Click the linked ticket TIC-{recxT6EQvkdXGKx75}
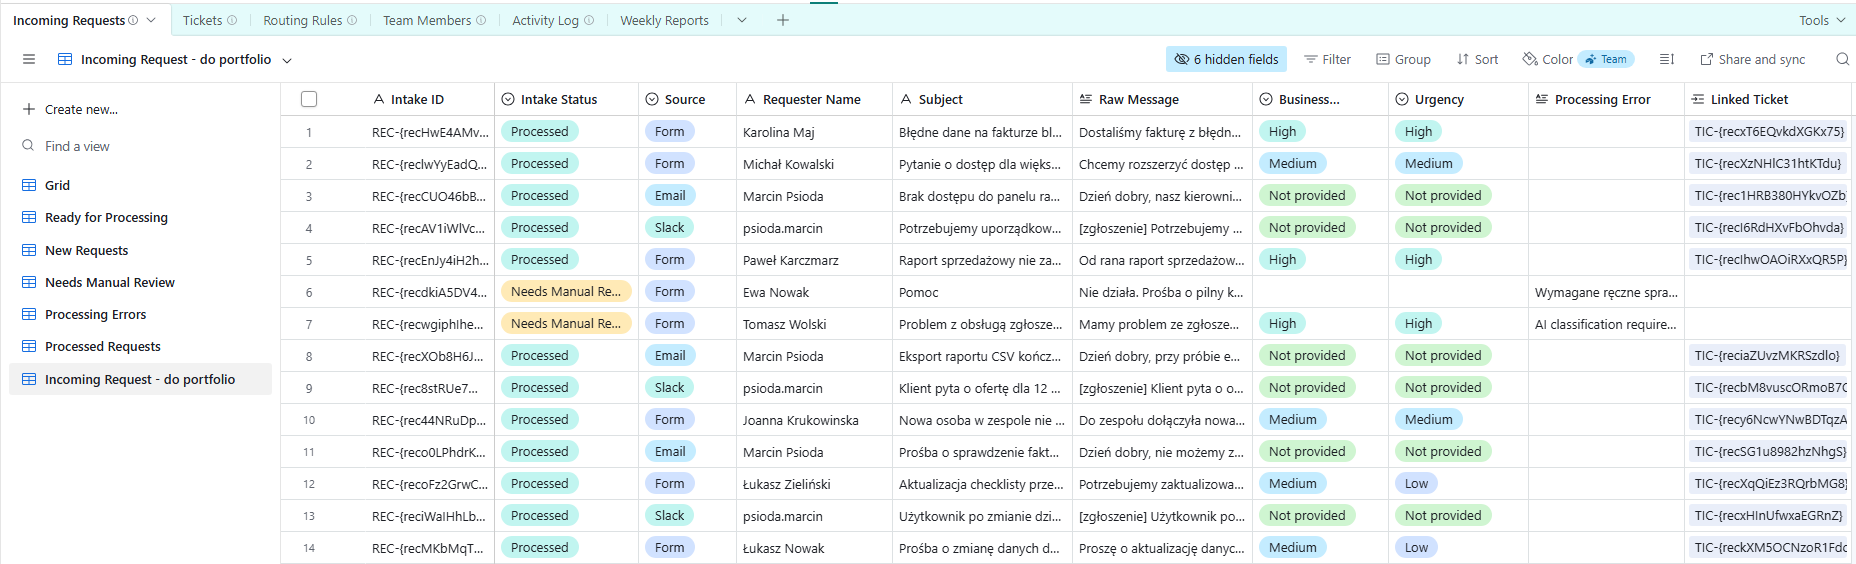1856x564 pixels. (1768, 131)
